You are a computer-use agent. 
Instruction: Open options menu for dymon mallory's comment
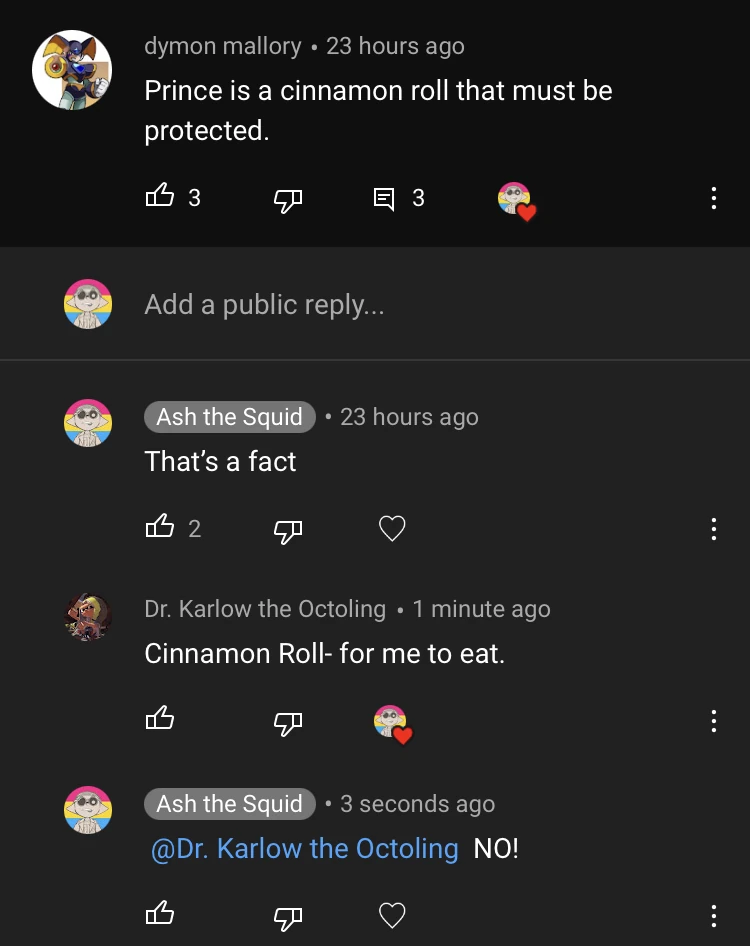(x=713, y=198)
